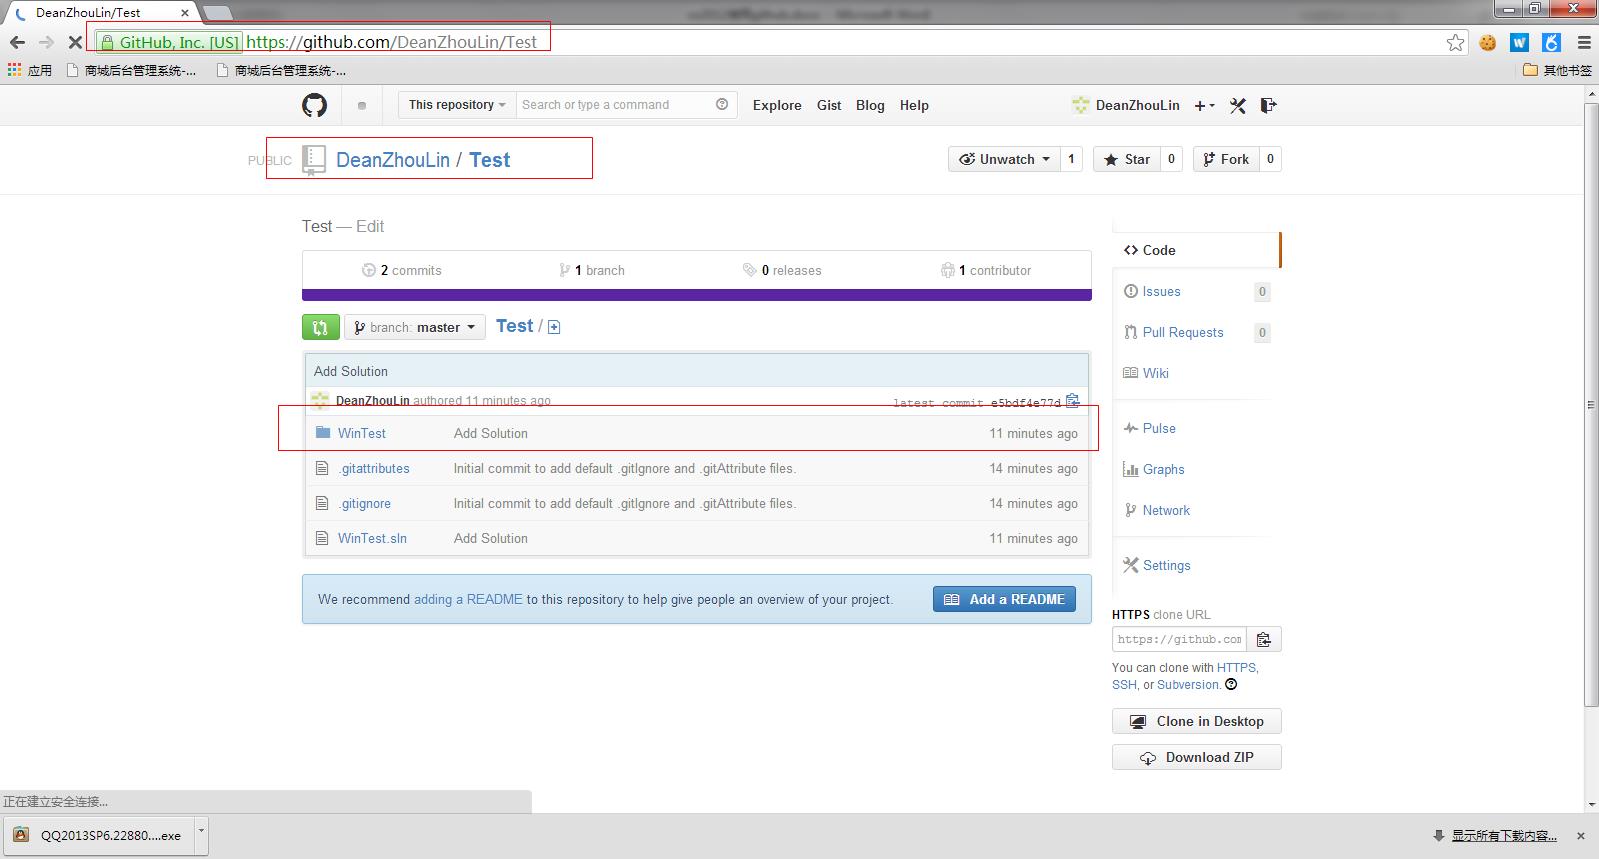Click the blue W extension icon

pyautogui.click(x=1520, y=42)
